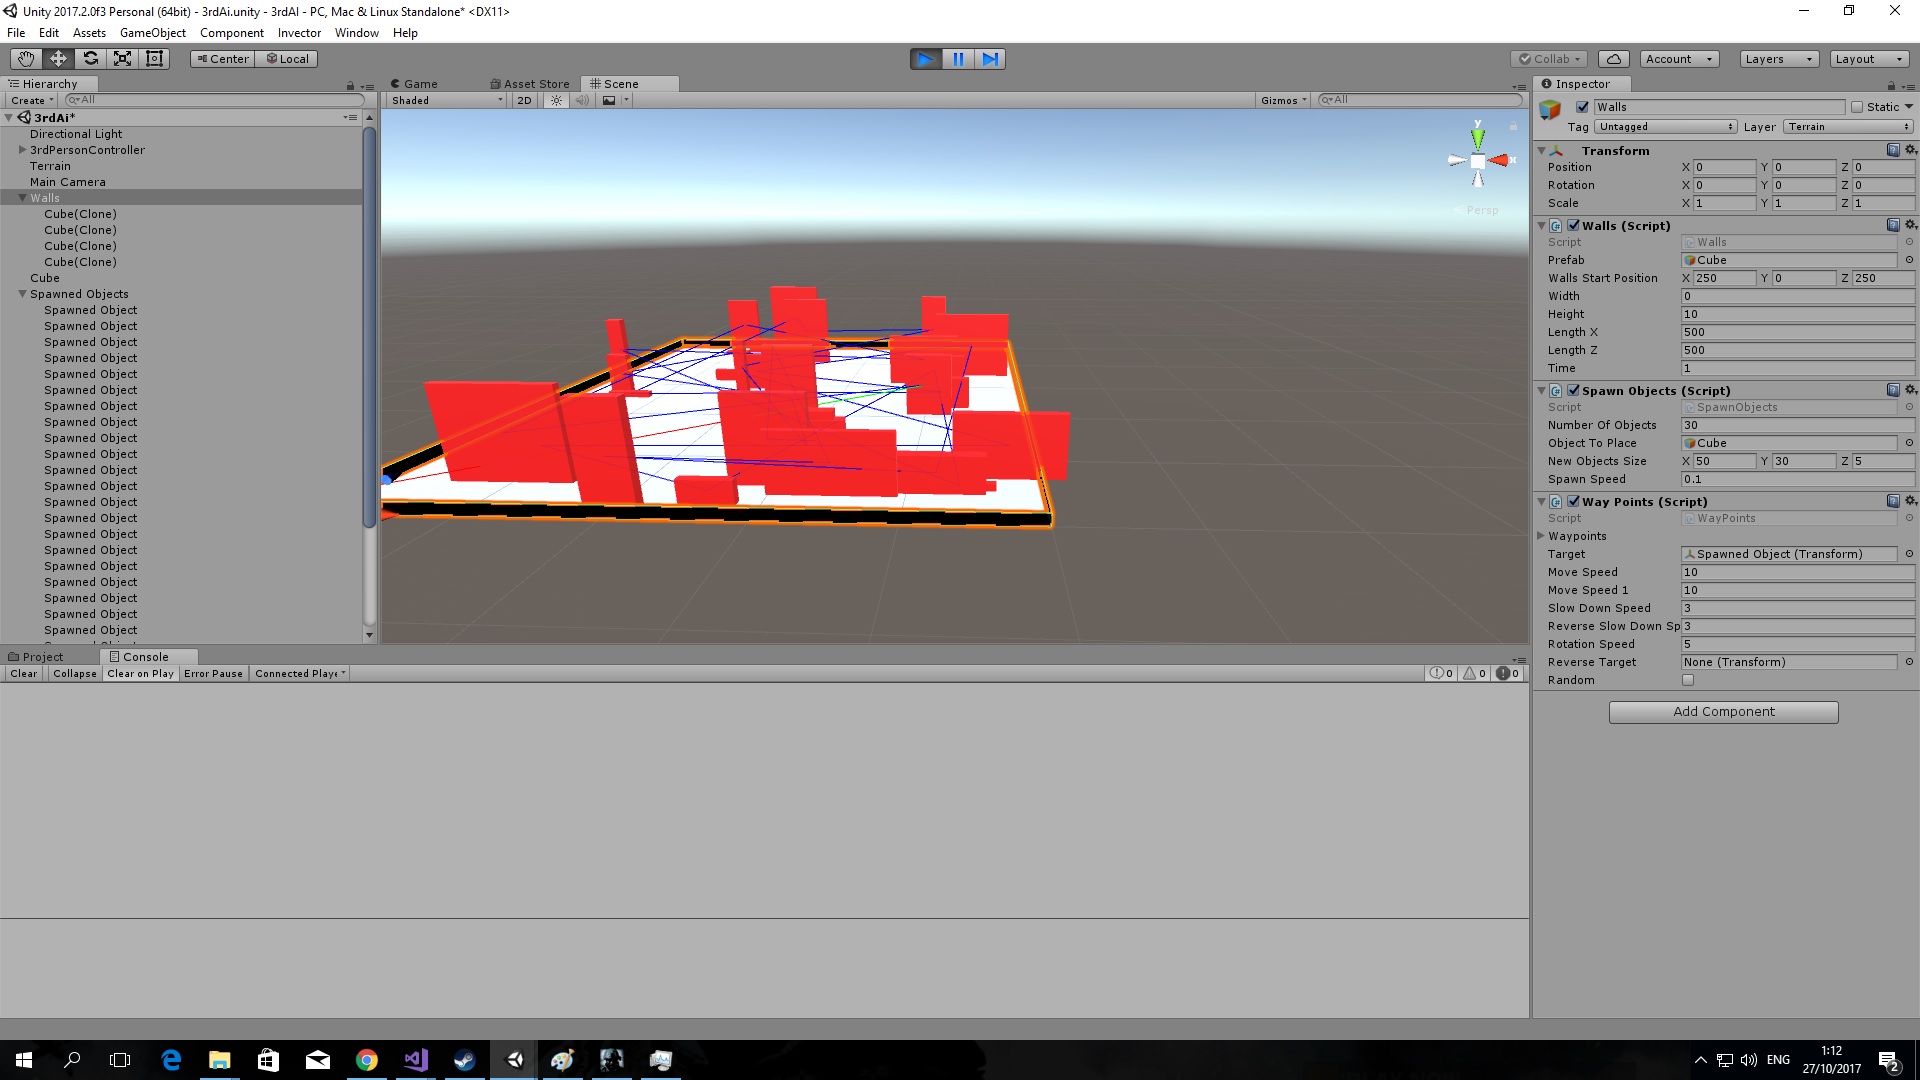The width and height of the screenshot is (1920, 1080).
Task: Collapse the Walls hierarchy node
Action: coord(22,198)
